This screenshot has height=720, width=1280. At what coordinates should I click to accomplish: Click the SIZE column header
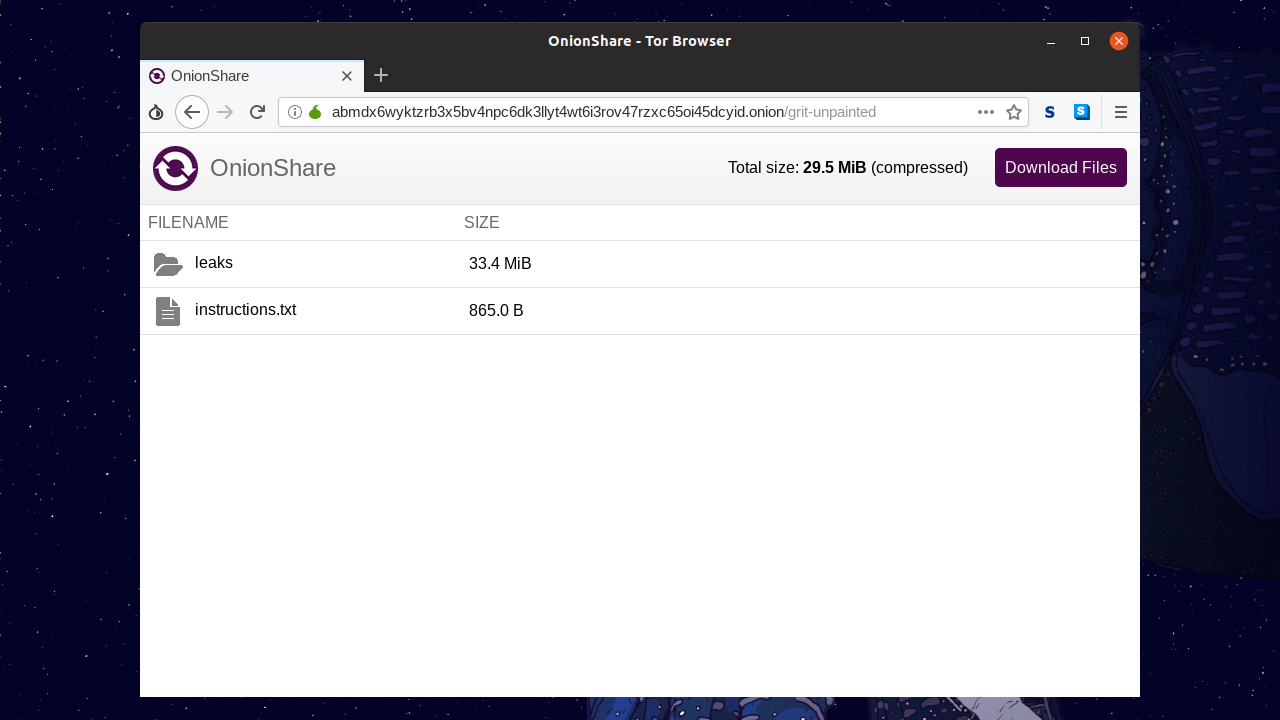click(x=482, y=222)
